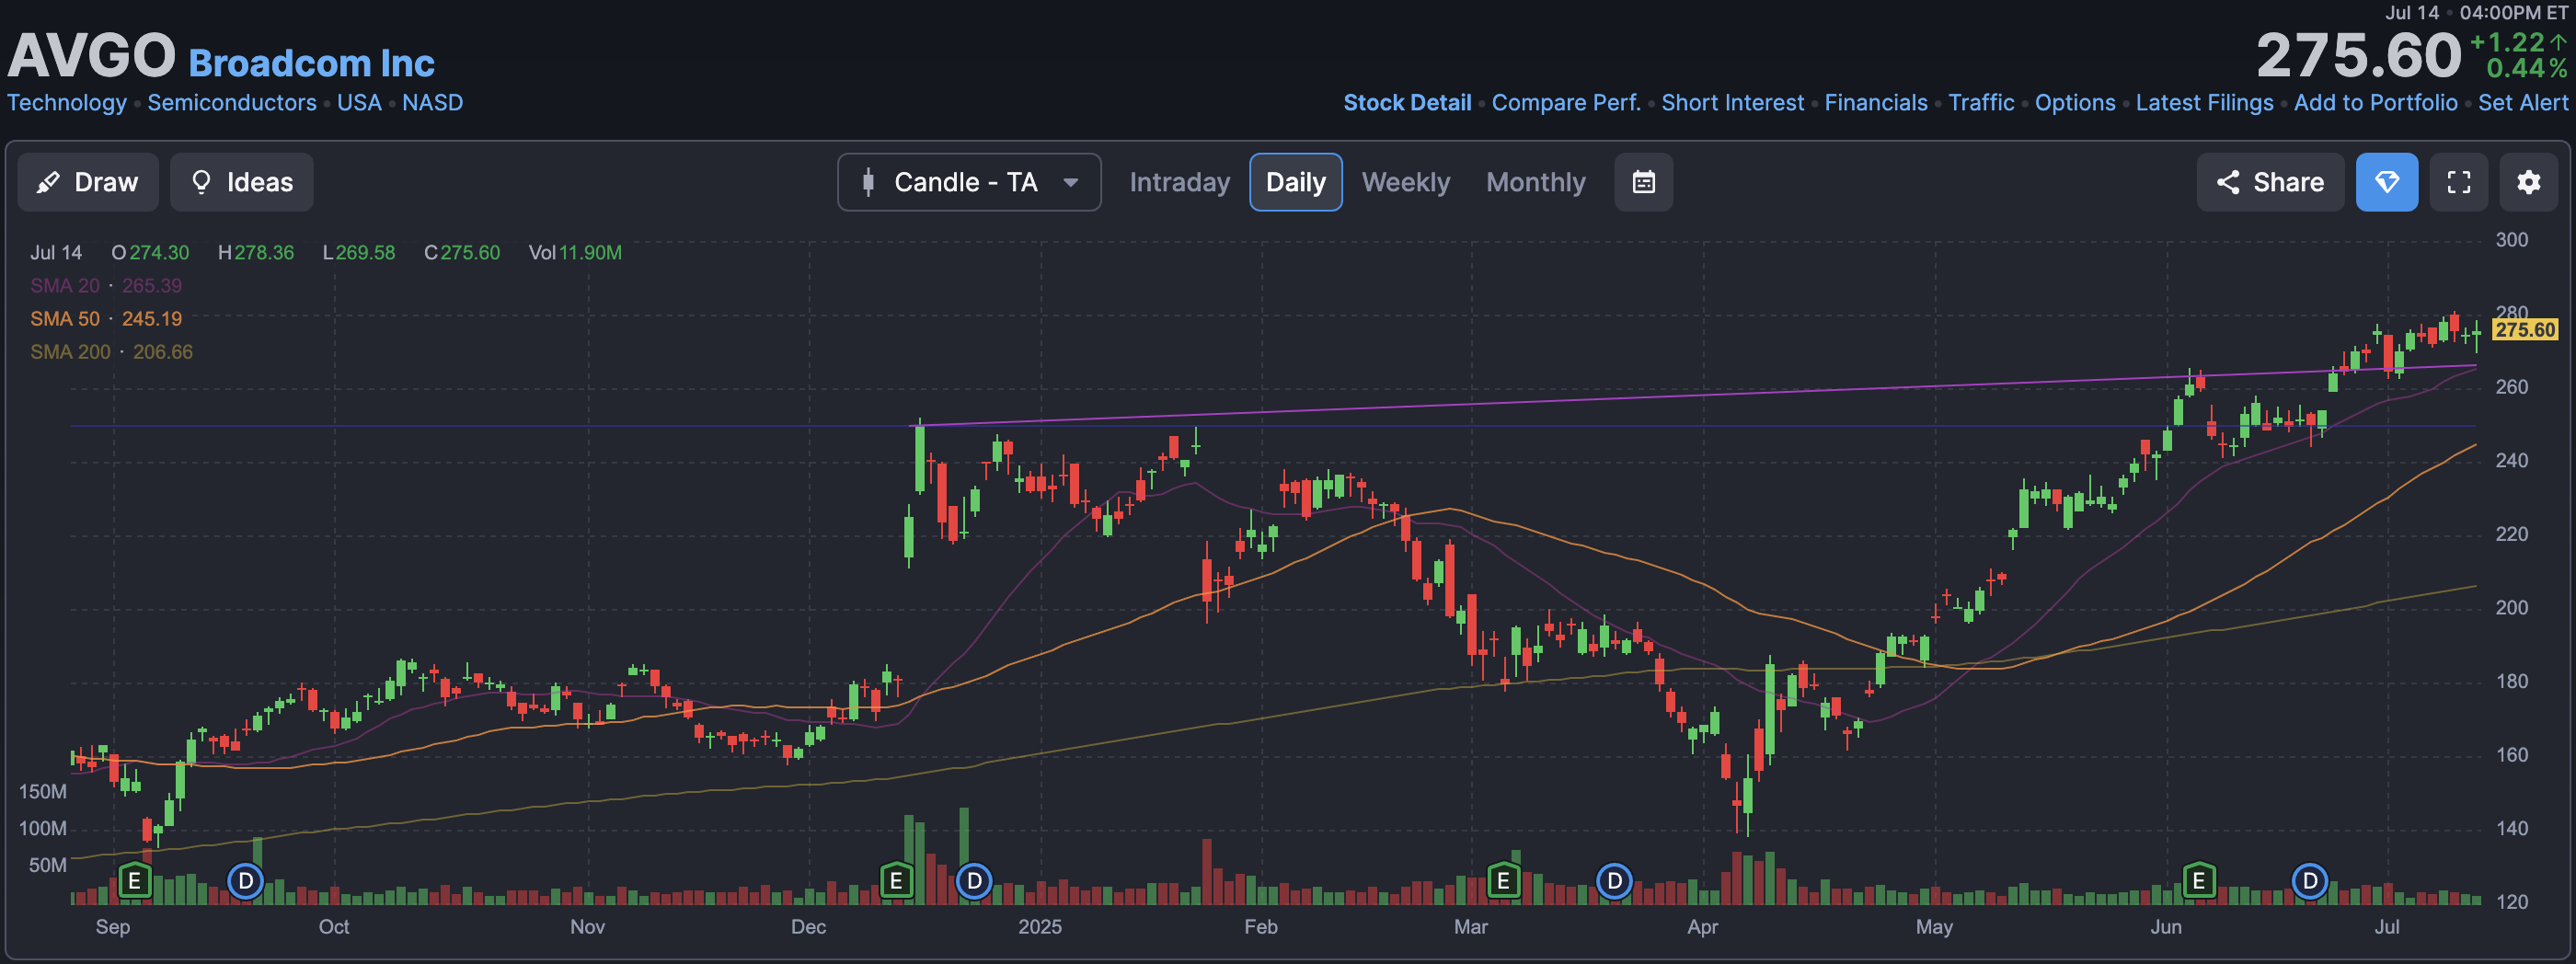Click the September earnings E marker

tap(134, 881)
